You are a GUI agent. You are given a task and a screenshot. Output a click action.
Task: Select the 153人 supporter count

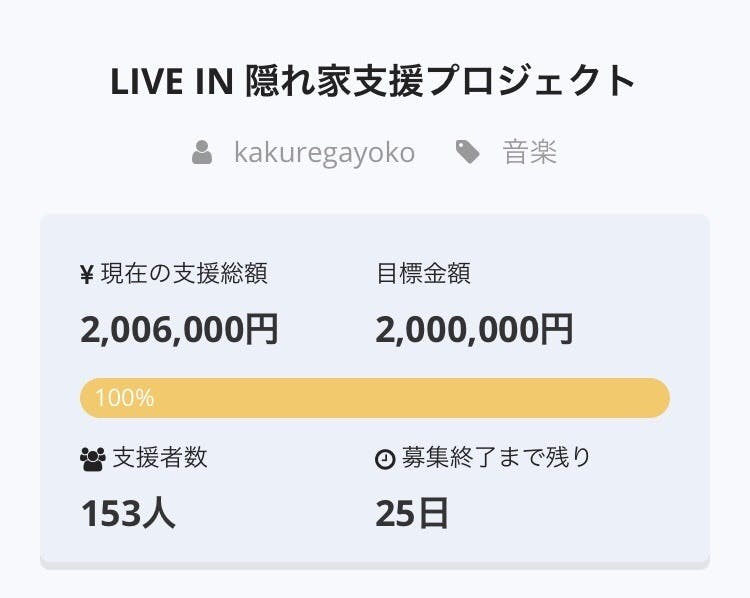click(x=128, y=513)
